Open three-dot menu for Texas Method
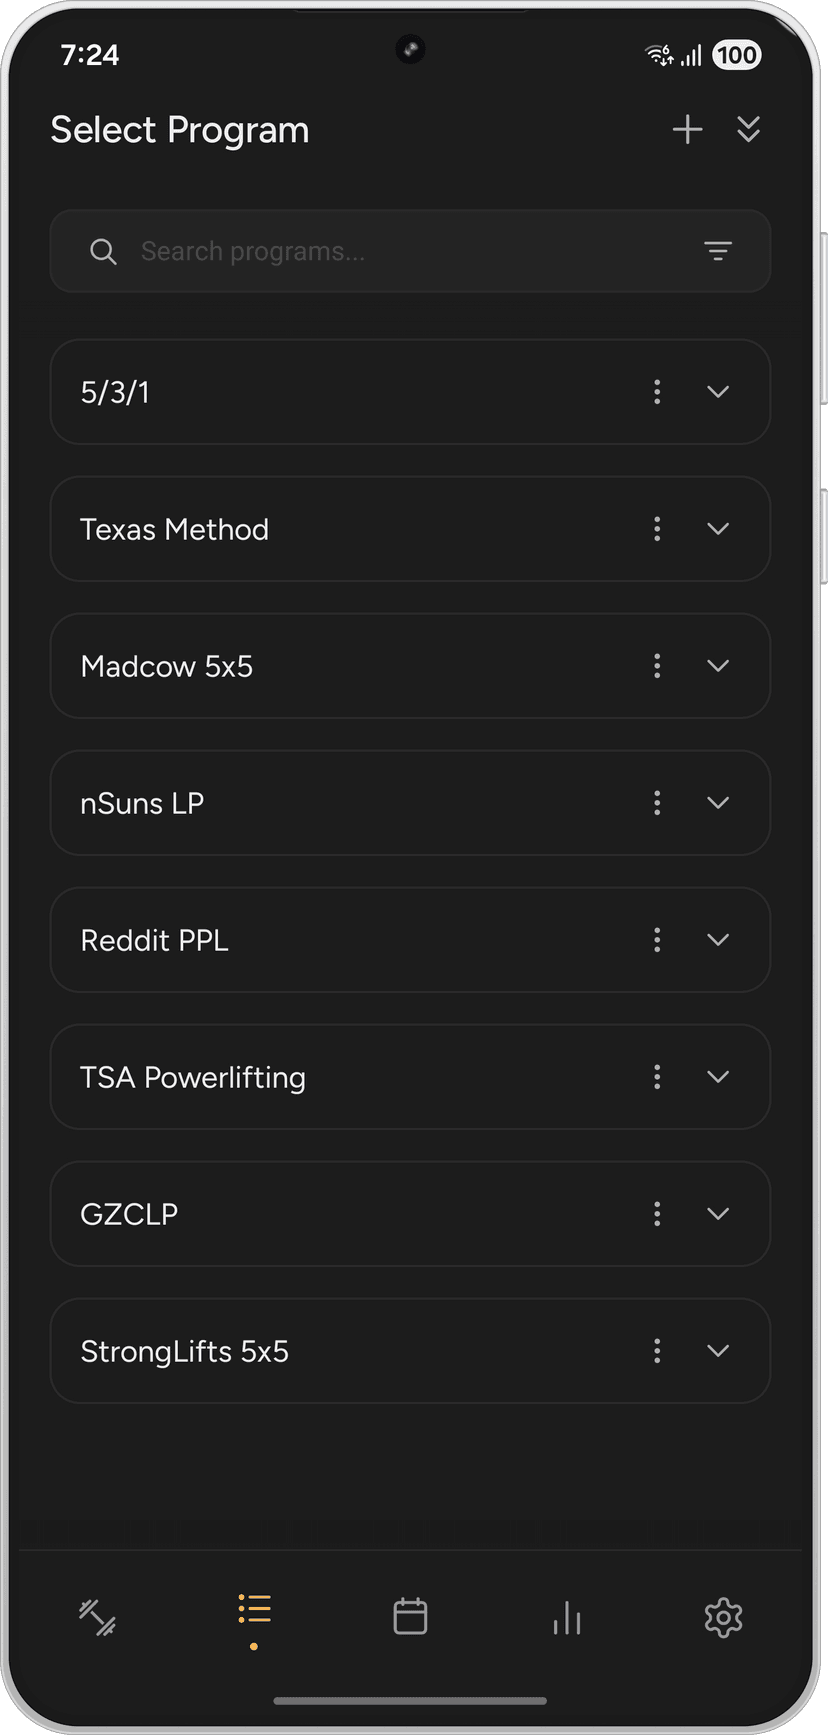 click(x=657, y=529)
